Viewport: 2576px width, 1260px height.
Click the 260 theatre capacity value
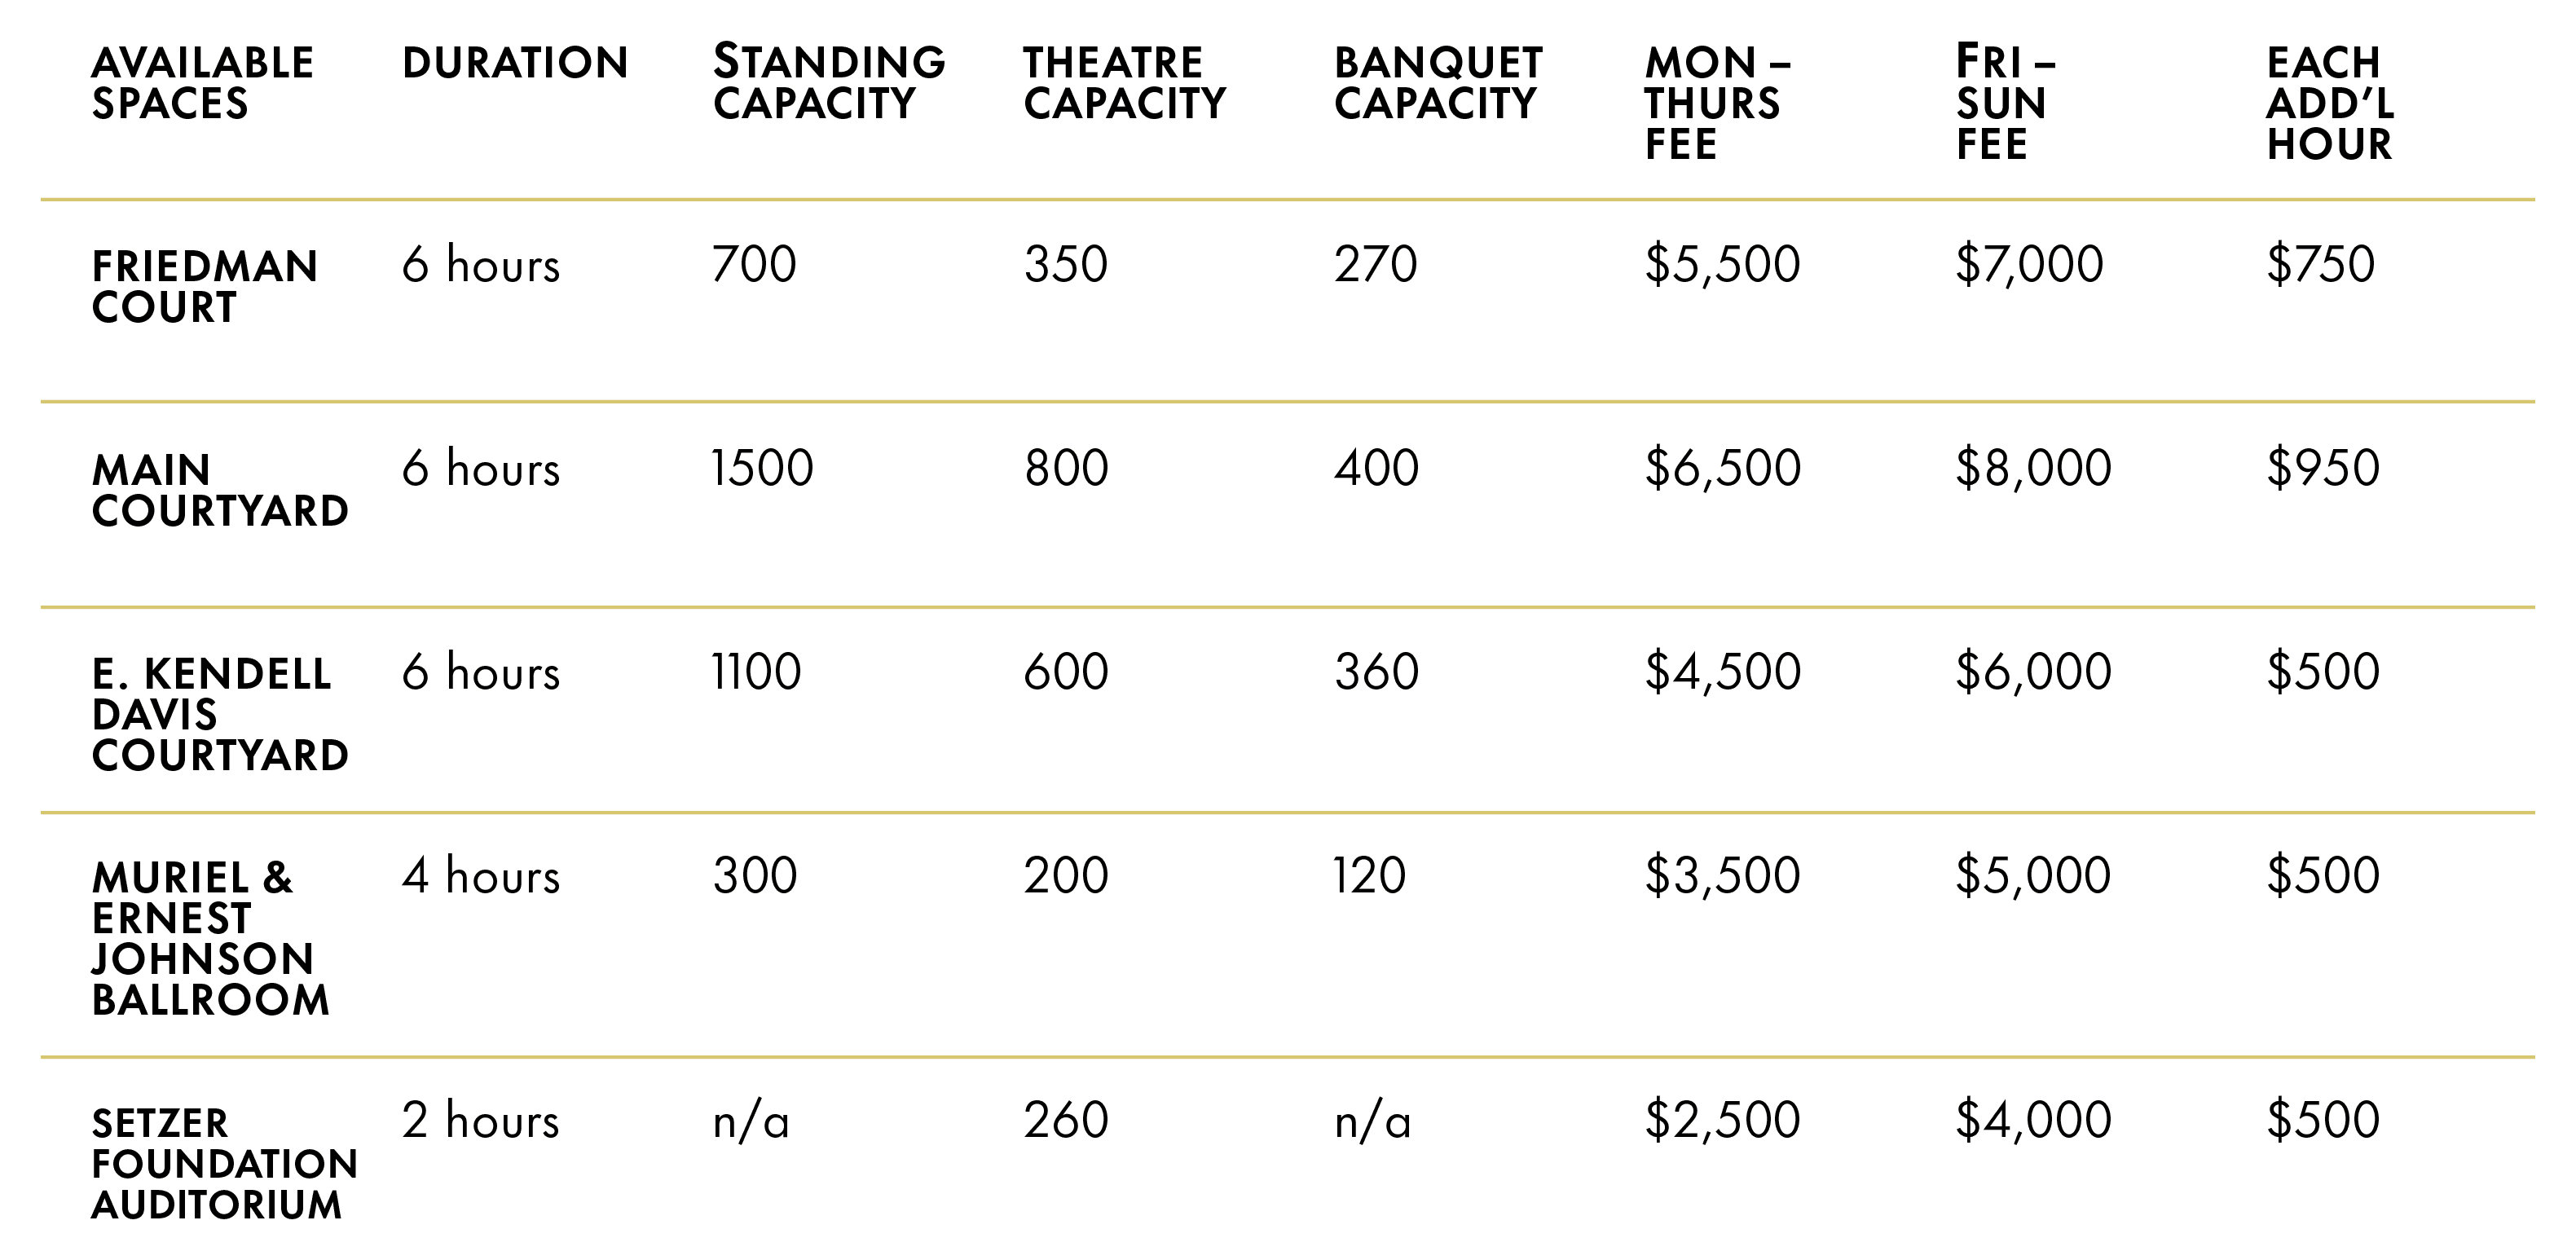click(1065, 1119)
